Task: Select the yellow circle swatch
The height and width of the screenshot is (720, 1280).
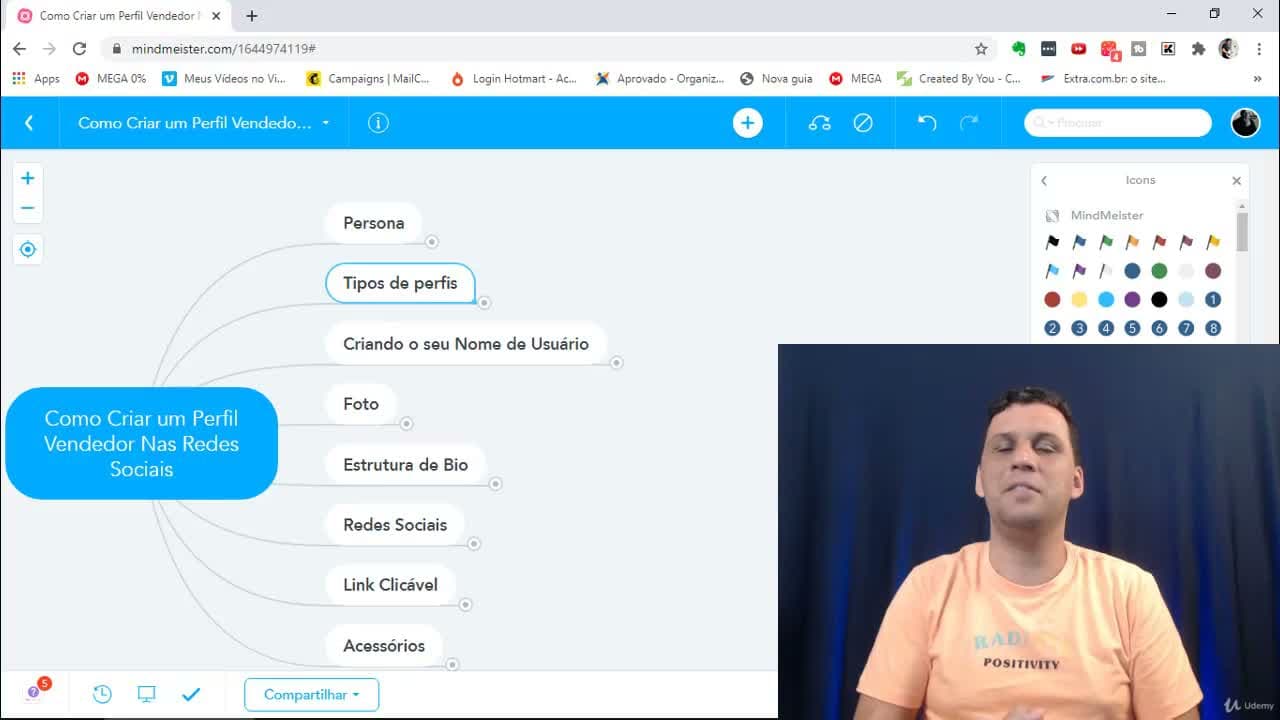Action: click(x=1079, y=299)
